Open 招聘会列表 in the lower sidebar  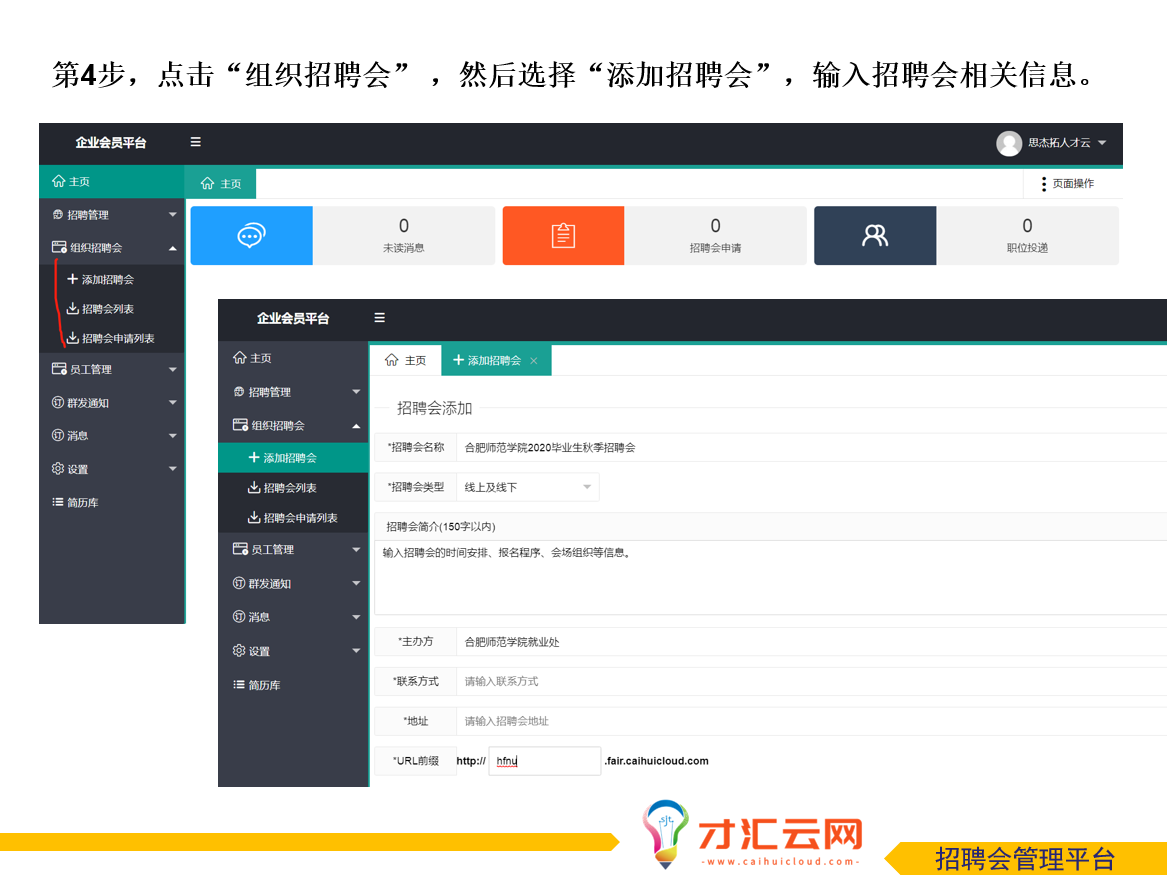(x=289, y=488)
